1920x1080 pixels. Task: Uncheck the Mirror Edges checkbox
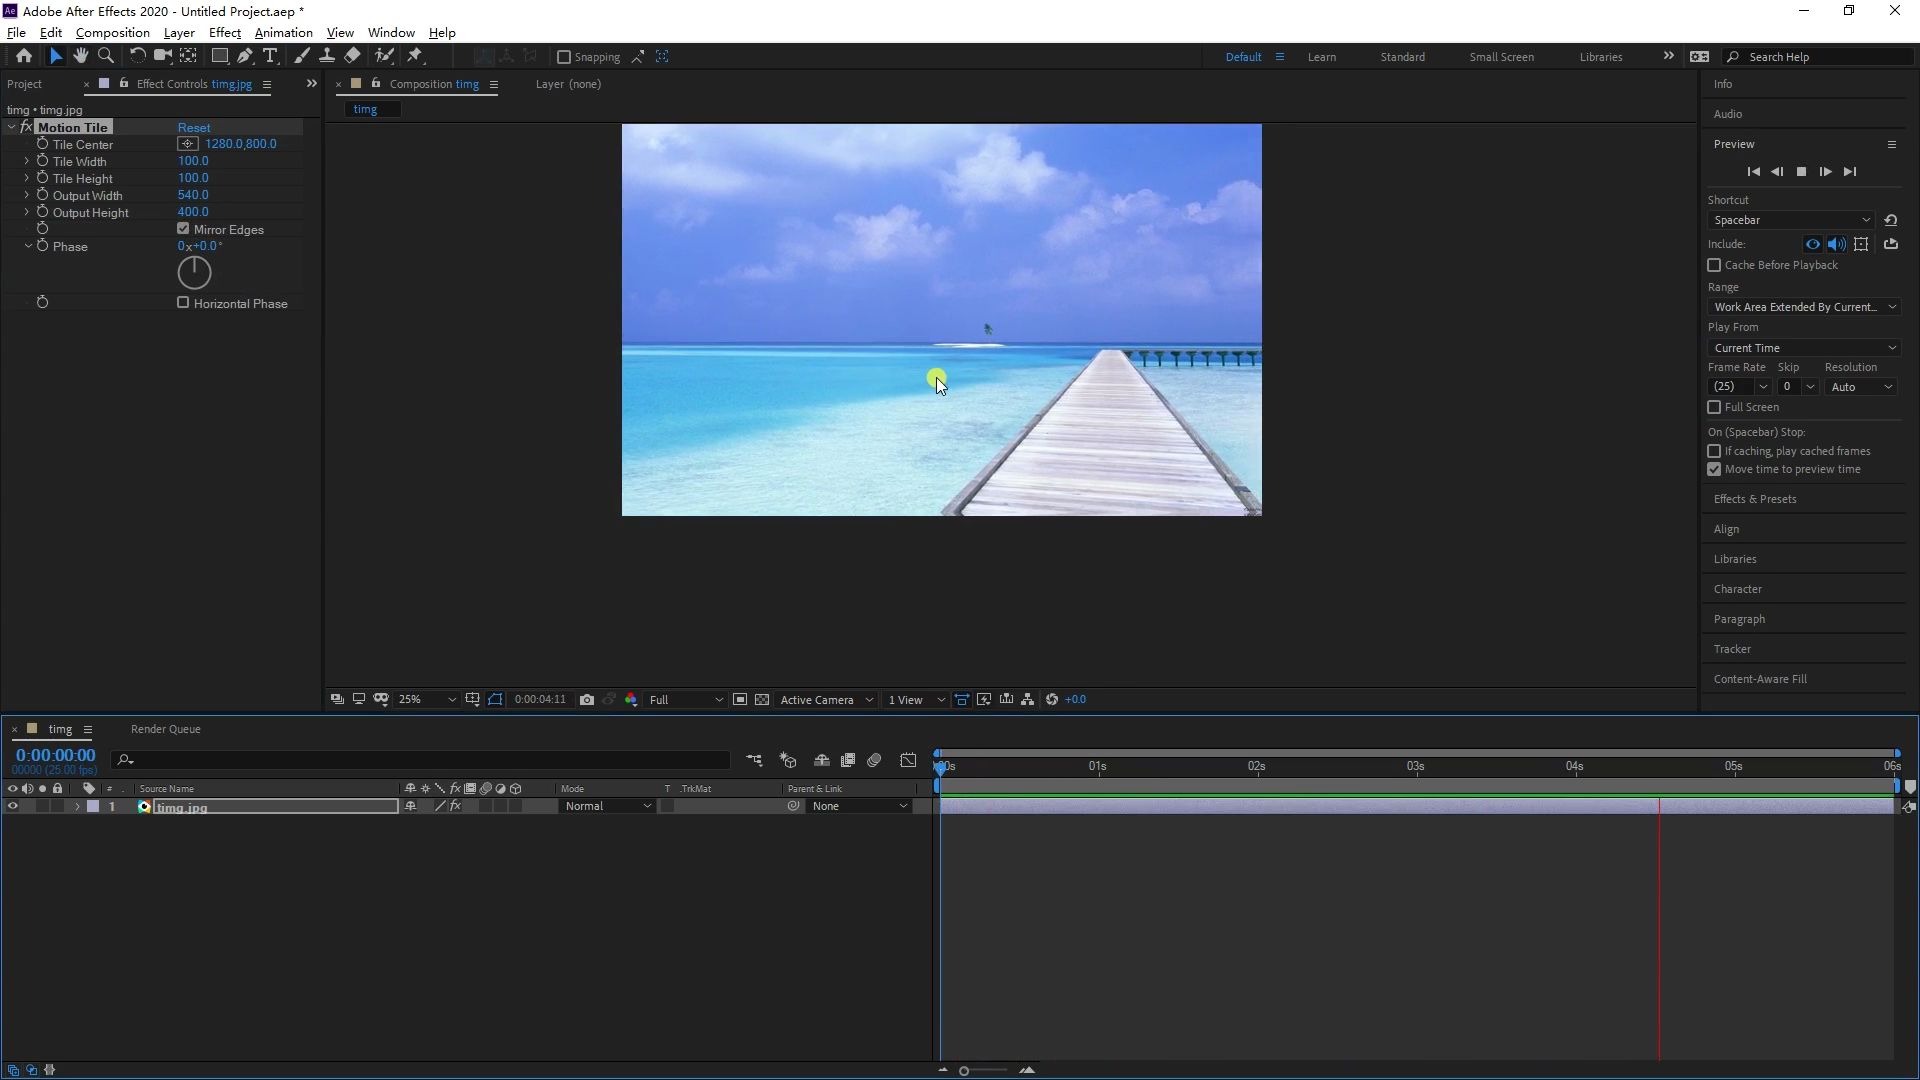pos(183,229)
